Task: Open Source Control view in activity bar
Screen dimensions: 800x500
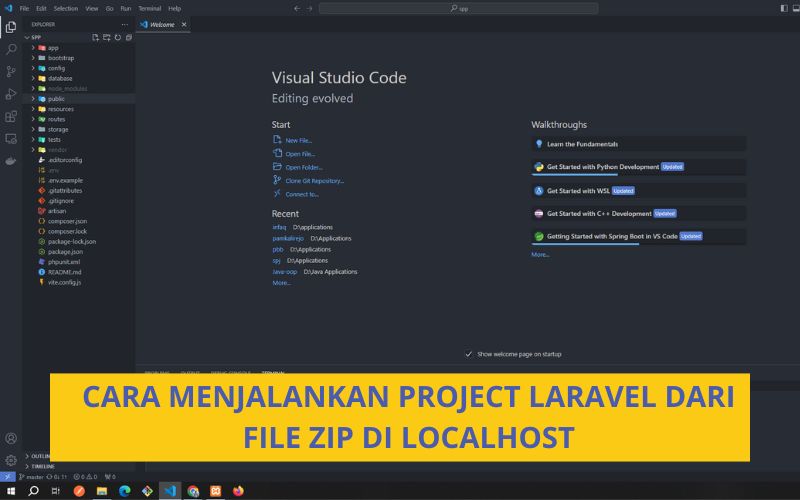Action: pyautogui.click(x=11, y=71)
